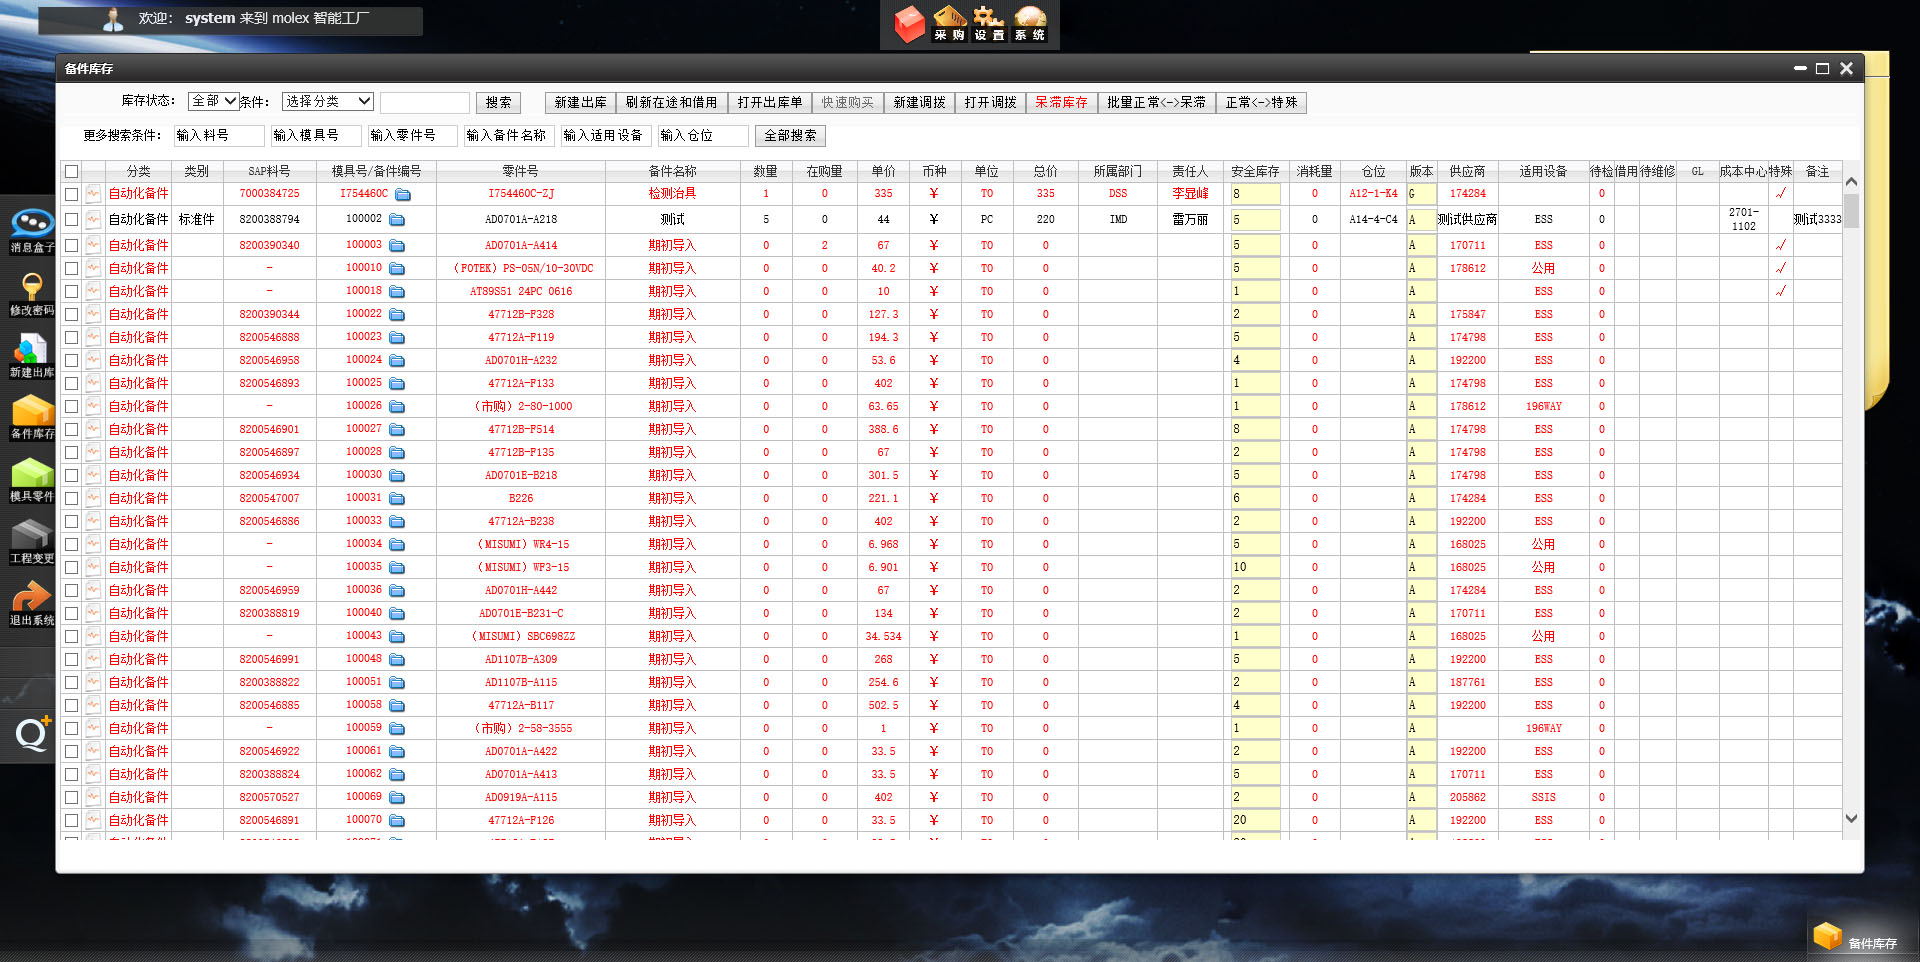Check the row checkbox for SAP 8200388794
Viewport: 1920px width, 962px height.
(x=71, y=220)
